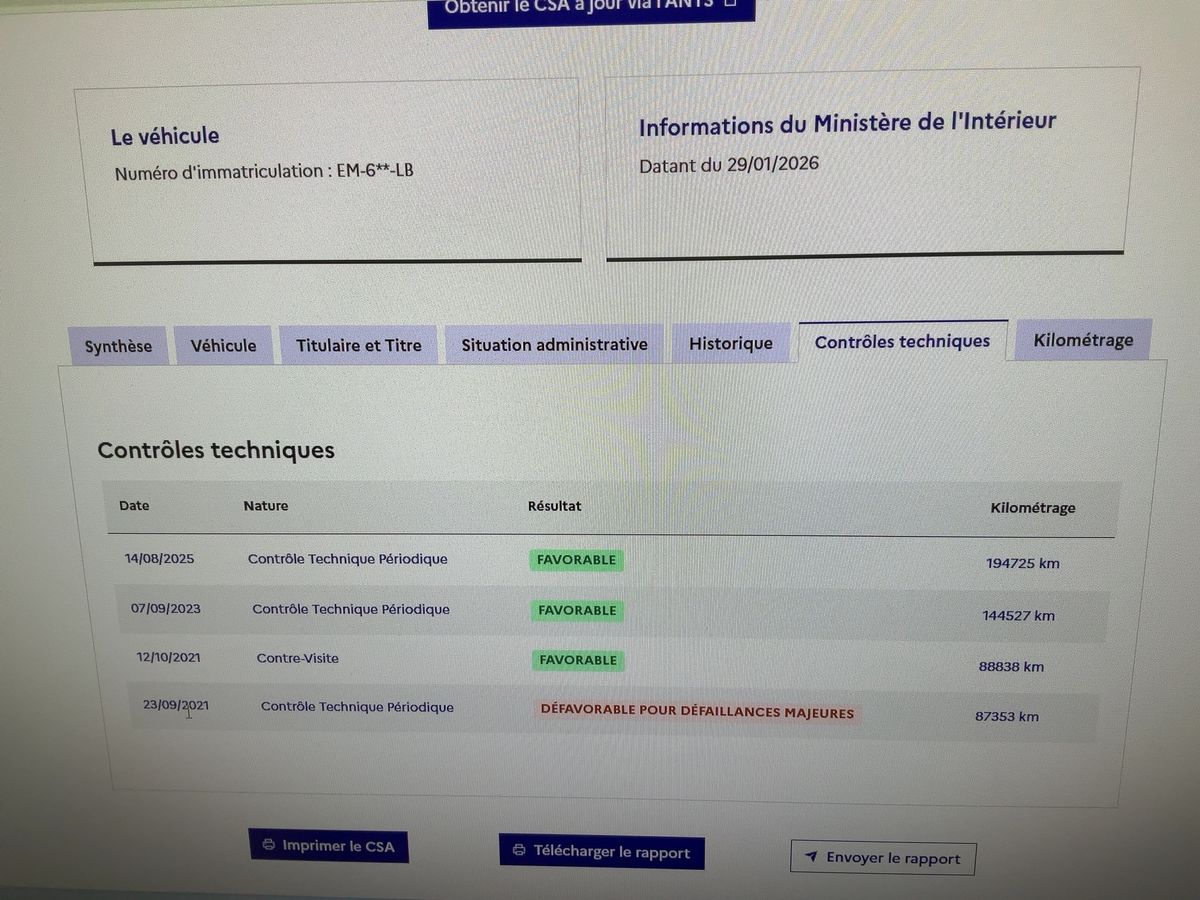The width and height of the screenshot is (1200, 900).
Task: Click the Contre-Visite entry
Action: point(297,658)
